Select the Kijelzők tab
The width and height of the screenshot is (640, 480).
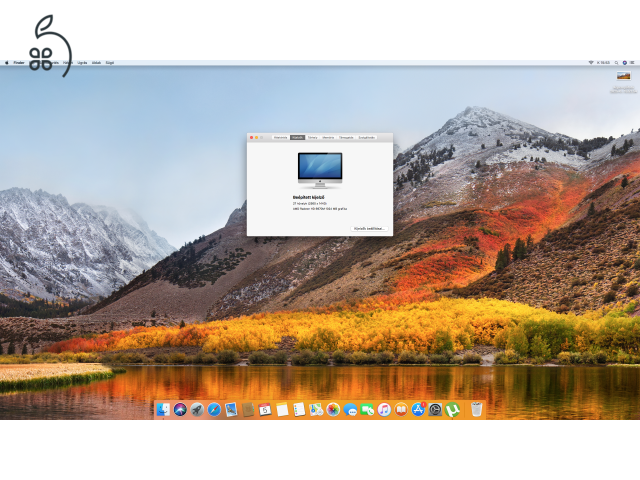(298, 138)
